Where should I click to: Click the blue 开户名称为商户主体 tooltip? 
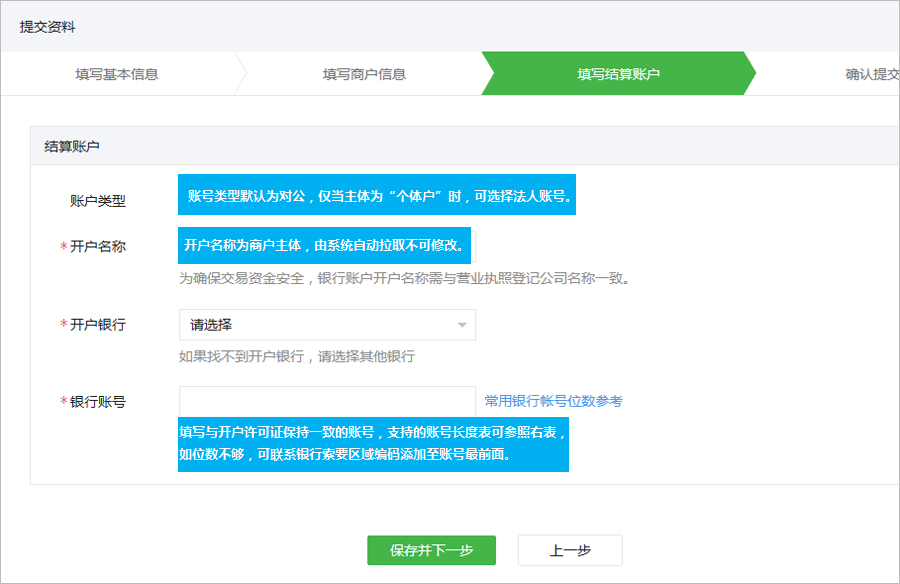coord(325,245)
